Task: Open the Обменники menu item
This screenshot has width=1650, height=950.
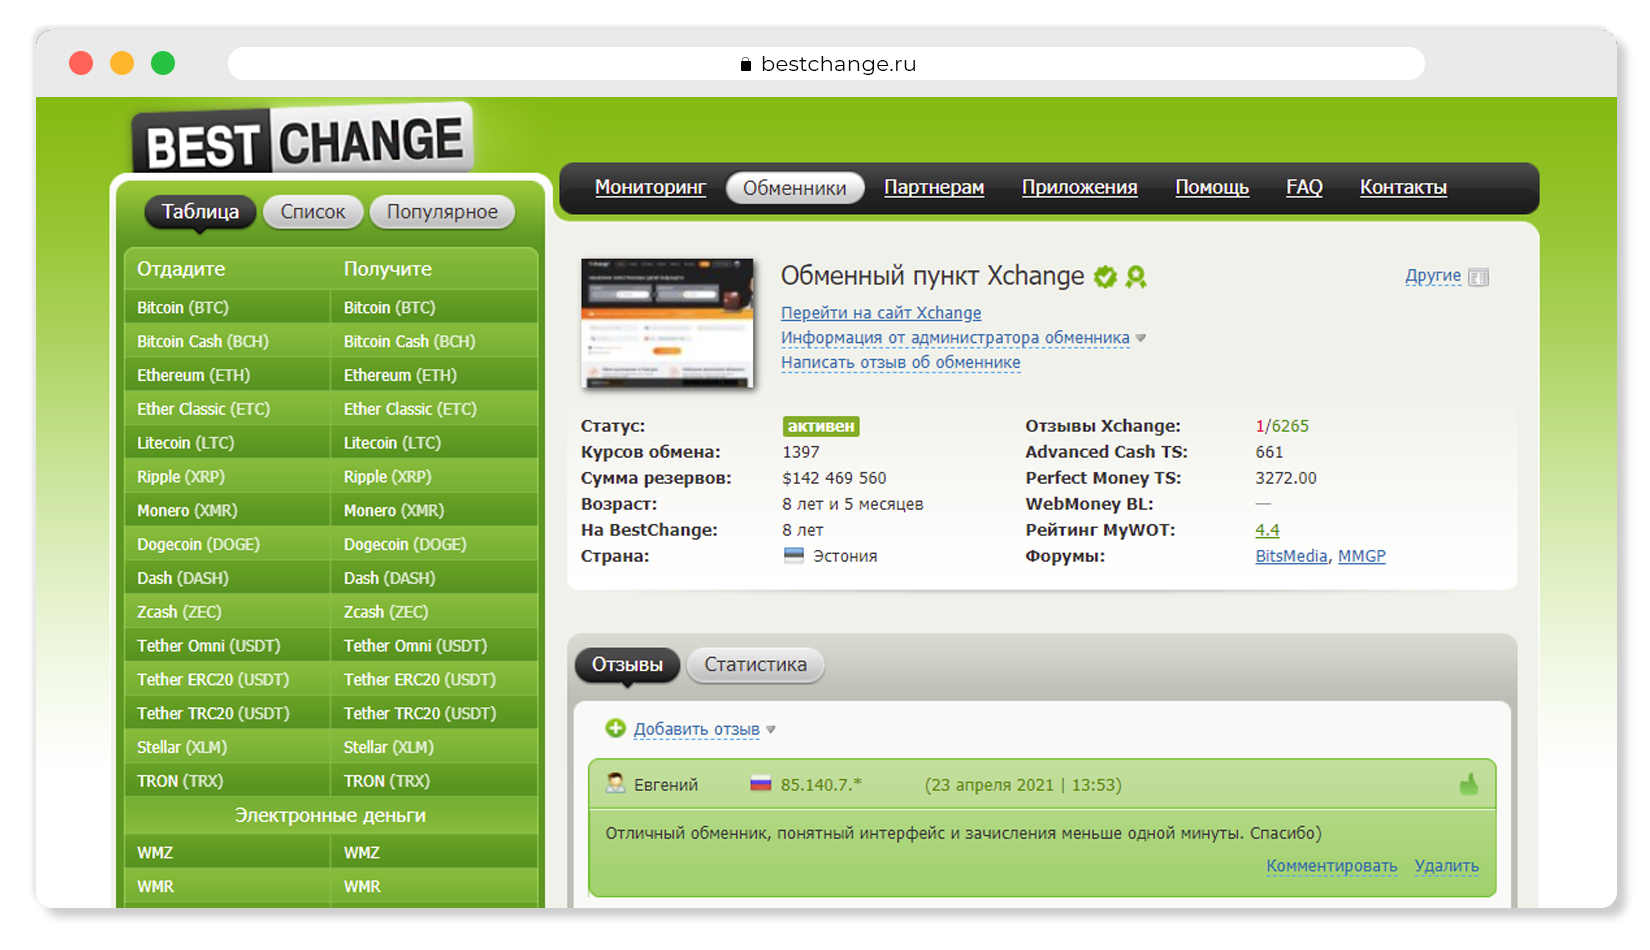Action: click(795, 188)
